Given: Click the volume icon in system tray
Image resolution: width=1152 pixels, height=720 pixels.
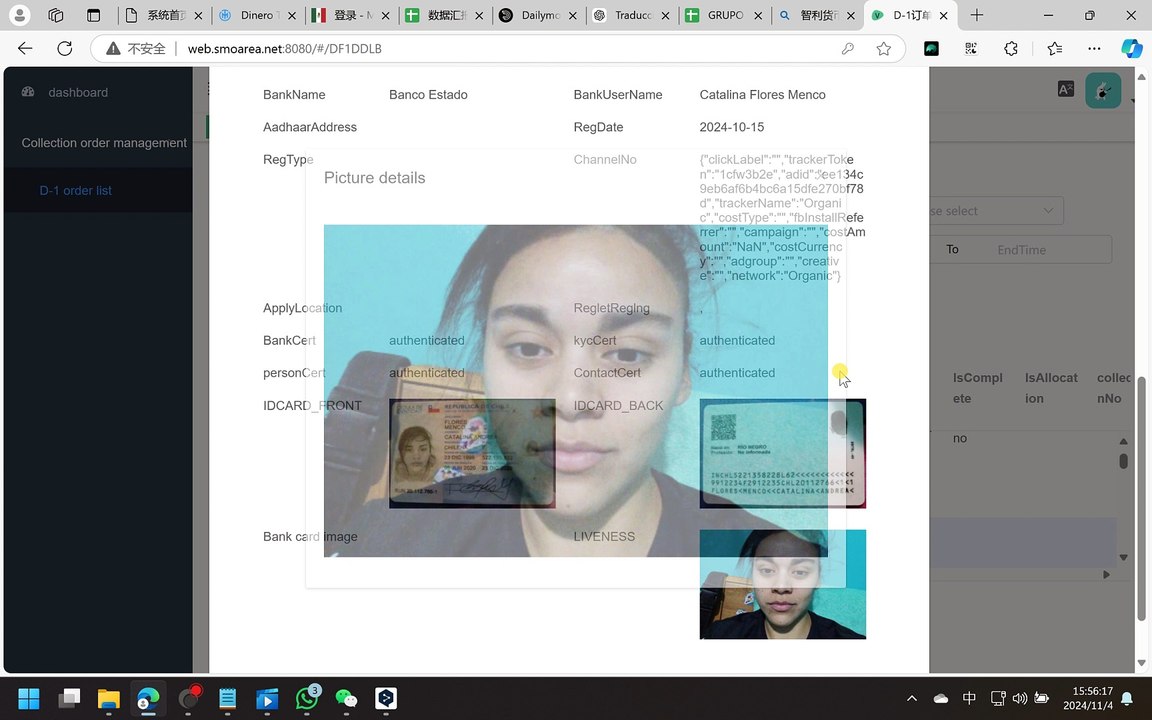Looking at the screenshot, I should (1020, 699).
